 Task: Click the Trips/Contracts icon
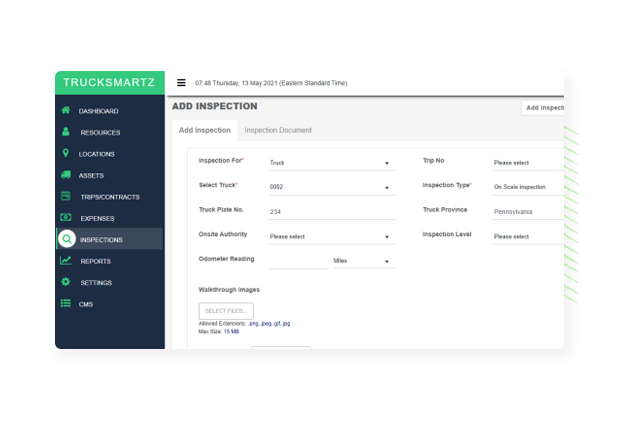click(x=65, y=196)
